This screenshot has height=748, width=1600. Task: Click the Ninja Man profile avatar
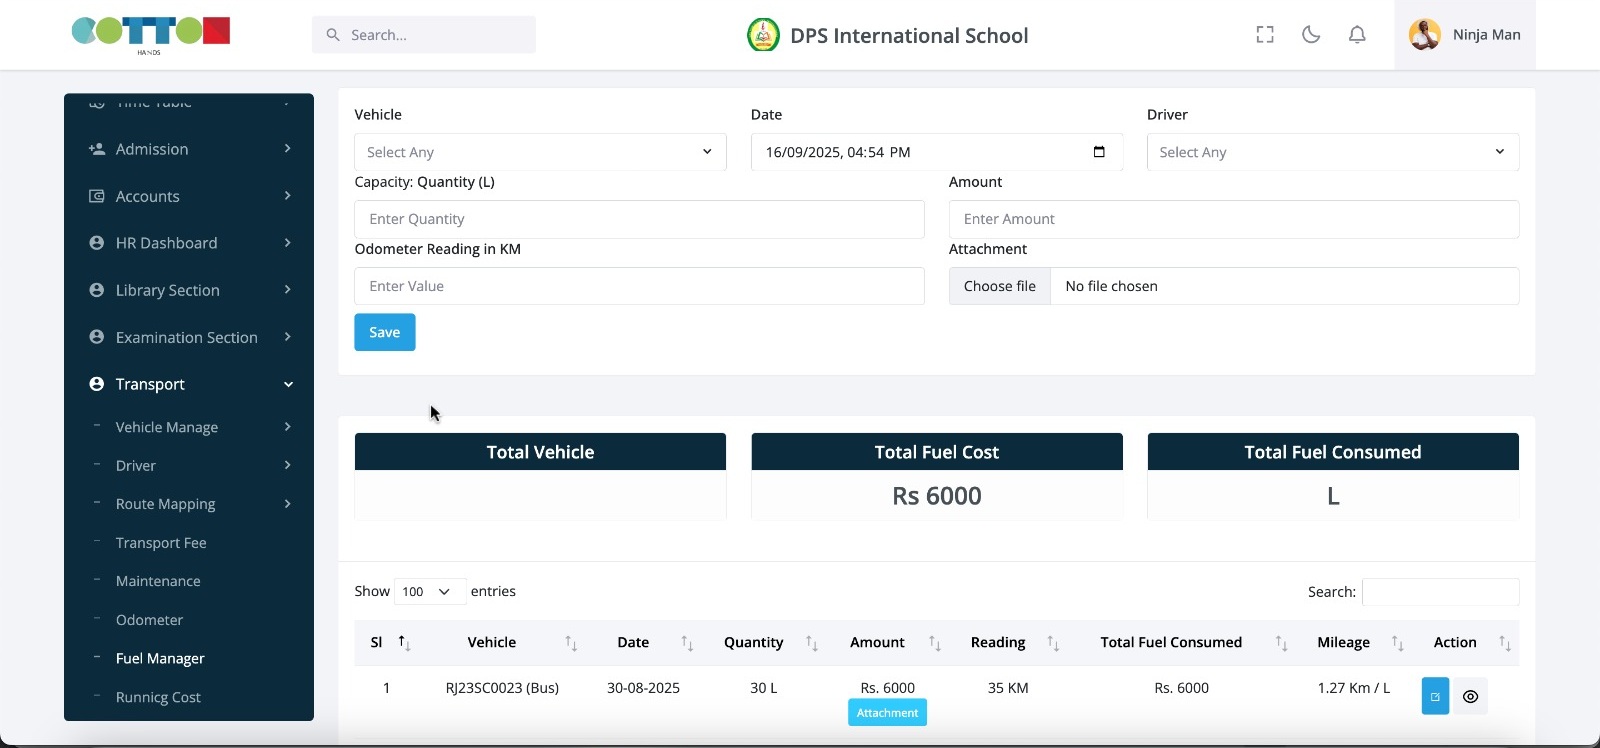click(x=1425, y=35)
